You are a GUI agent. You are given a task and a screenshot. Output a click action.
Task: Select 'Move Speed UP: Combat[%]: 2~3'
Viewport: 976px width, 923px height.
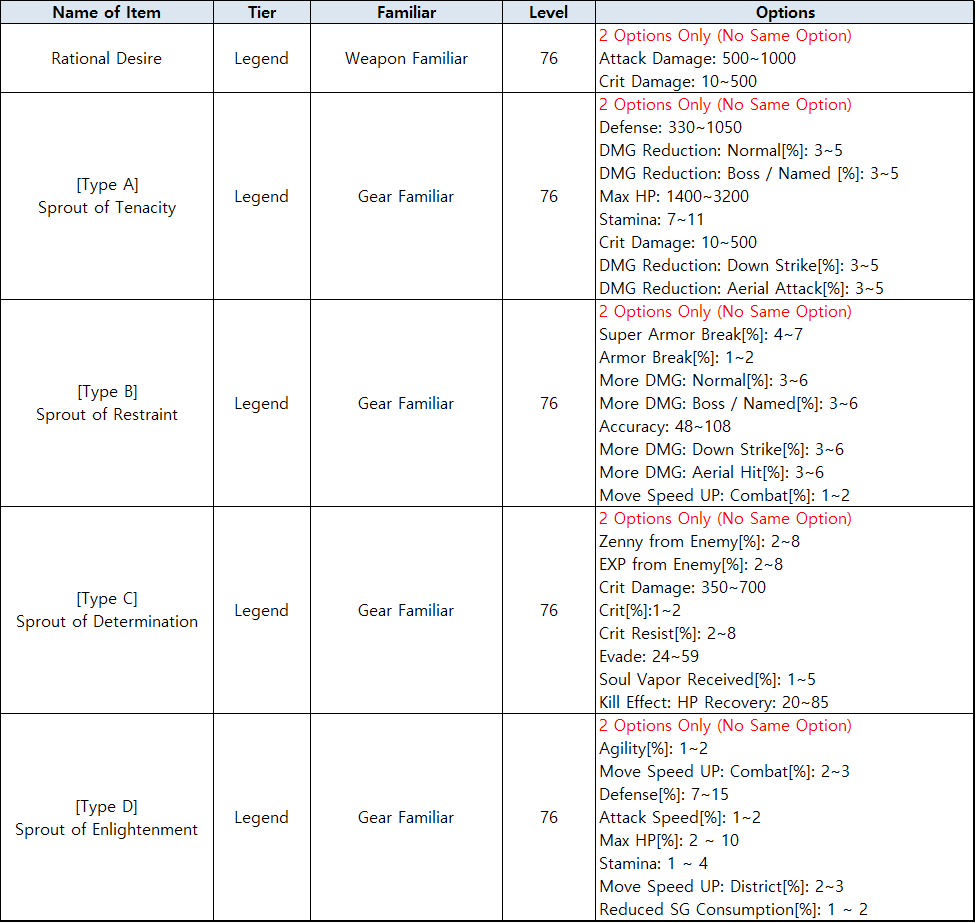point(725,772)
